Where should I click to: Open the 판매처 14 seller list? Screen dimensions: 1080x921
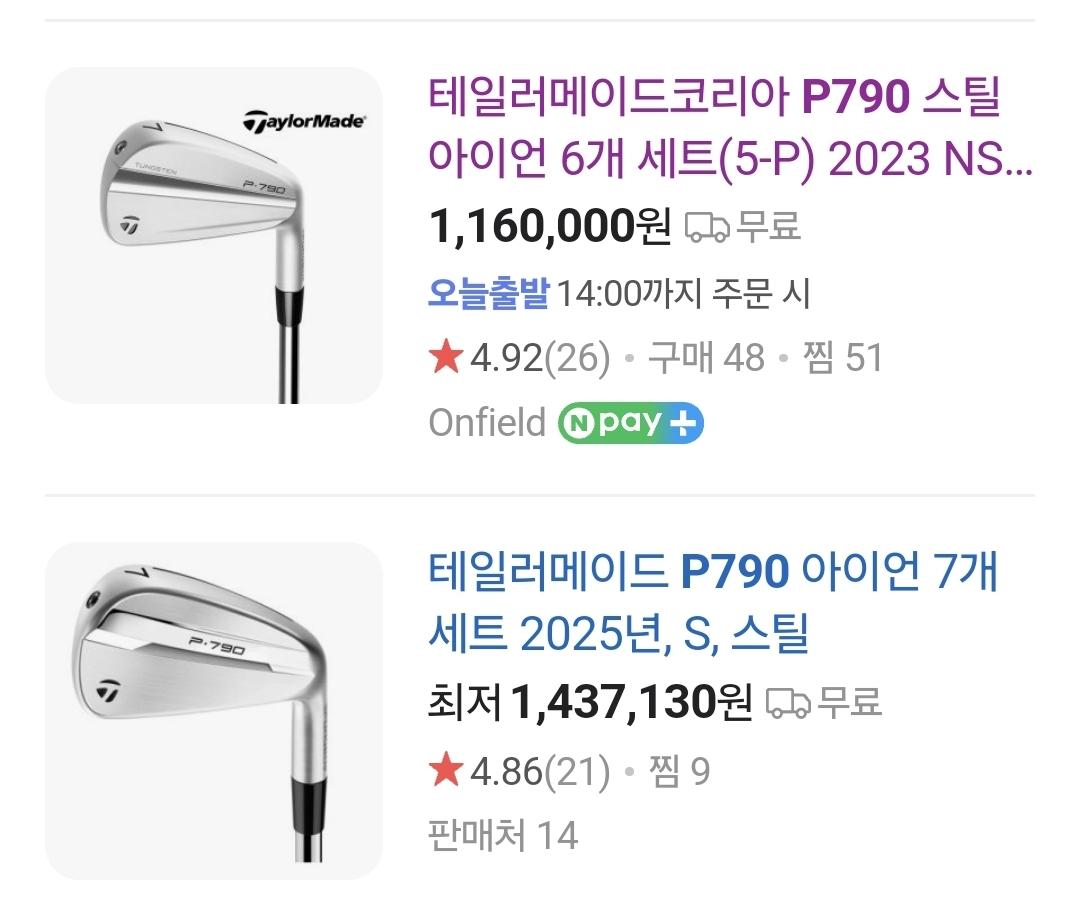[503, 835]
